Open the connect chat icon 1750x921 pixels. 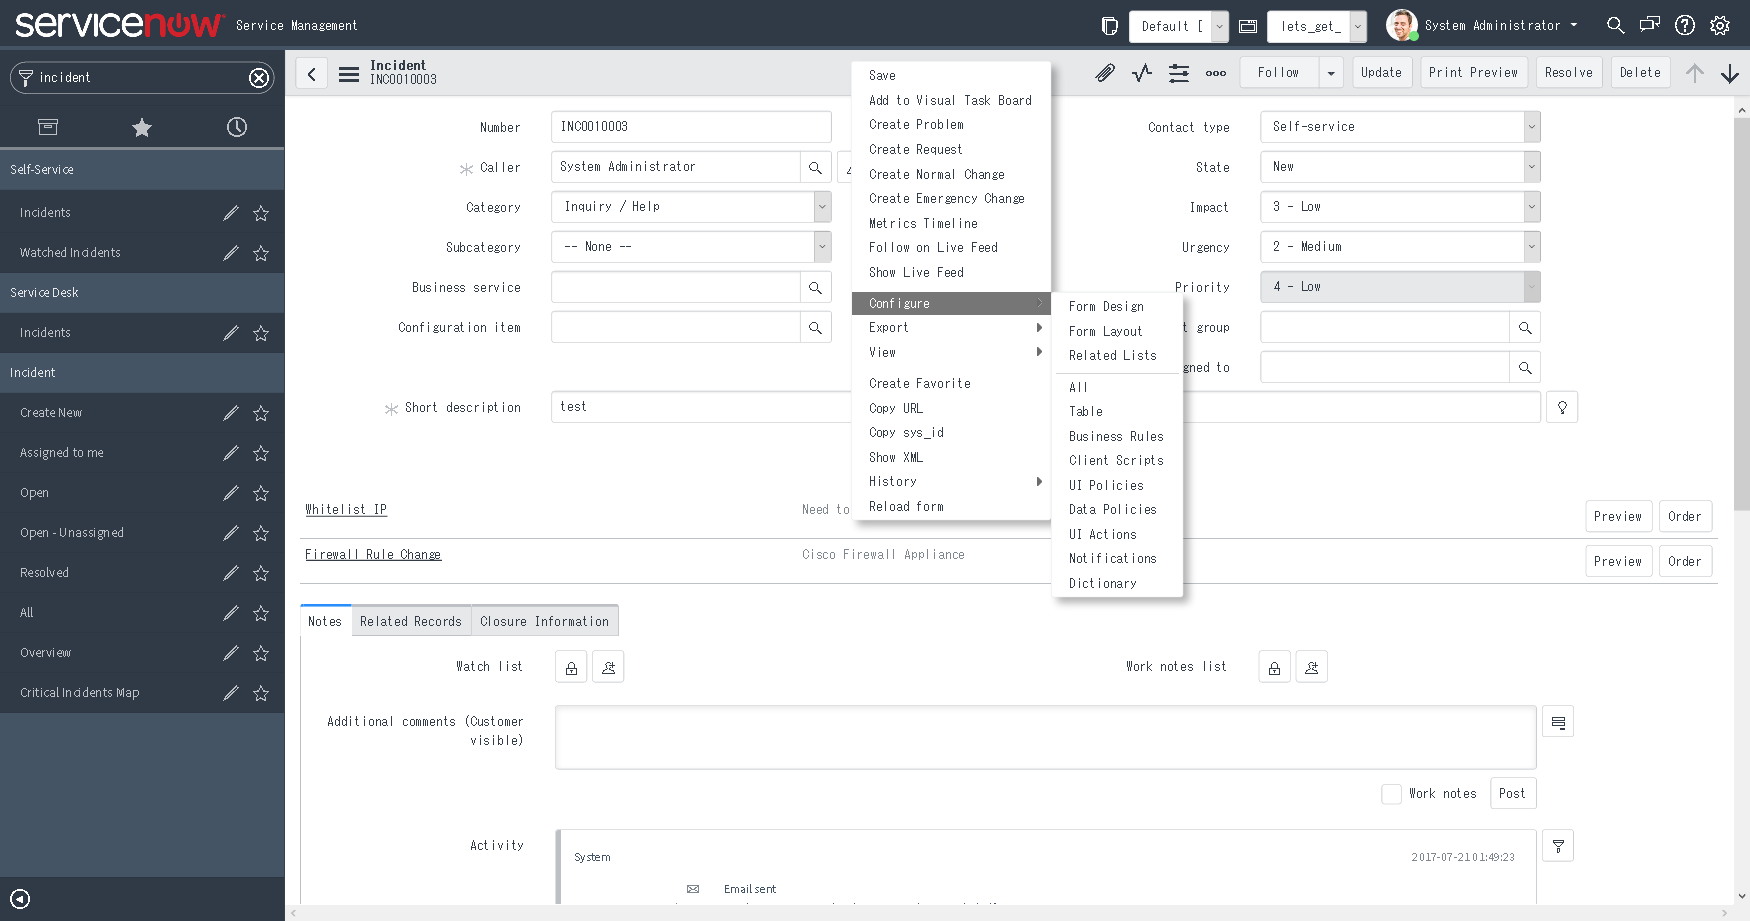click(x=1650, y=25)
